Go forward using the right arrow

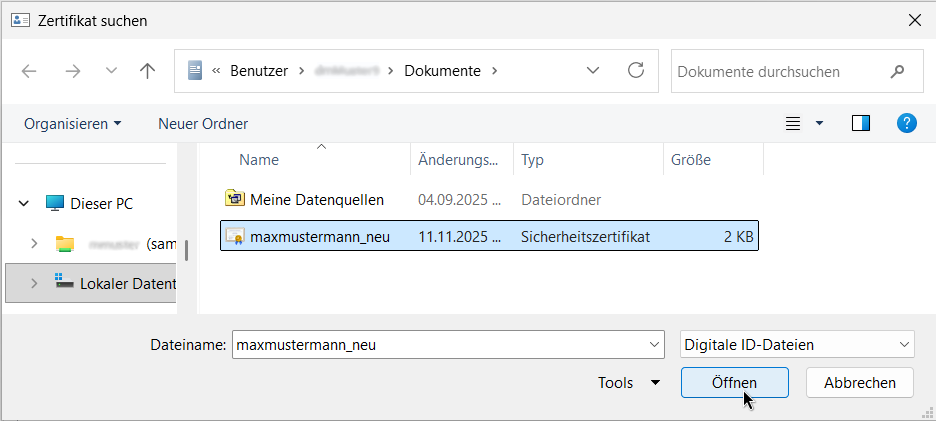pos(72,72)
